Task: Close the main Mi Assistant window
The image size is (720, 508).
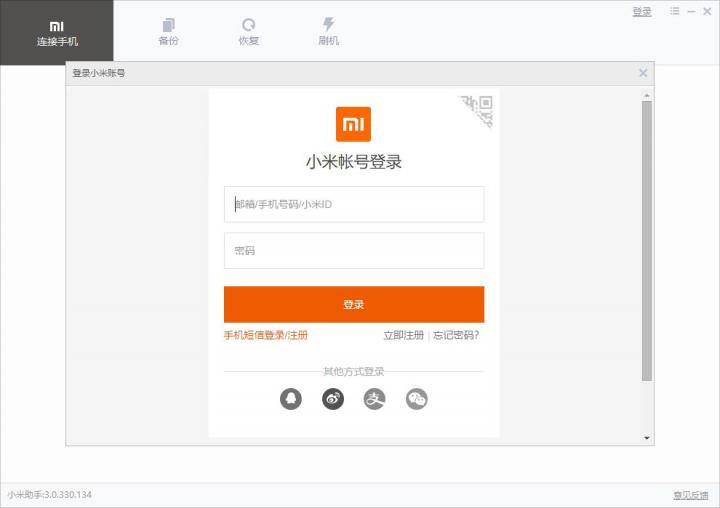Action: [x=707, y=11]
